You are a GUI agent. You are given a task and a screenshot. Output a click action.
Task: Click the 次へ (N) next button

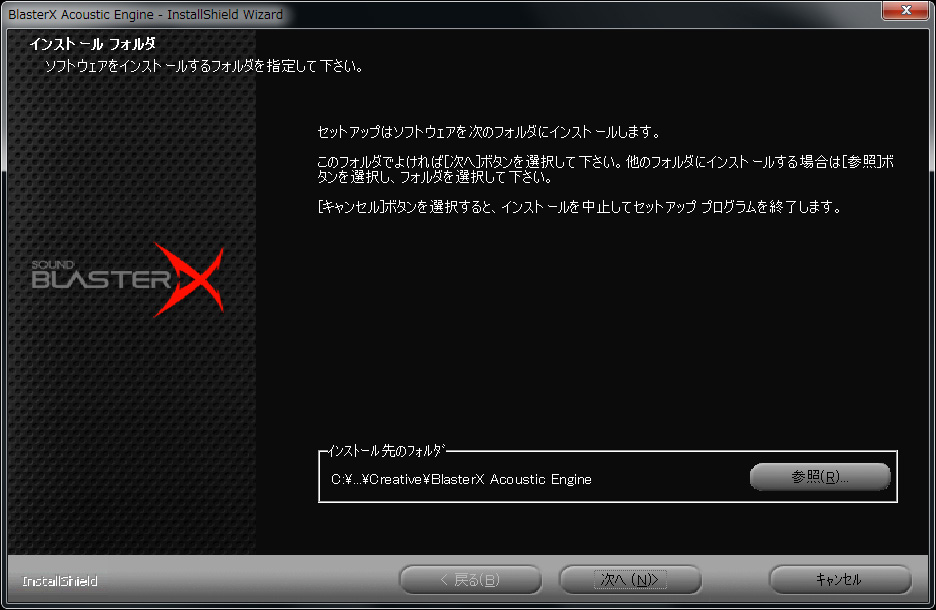[x=630, y=580]
